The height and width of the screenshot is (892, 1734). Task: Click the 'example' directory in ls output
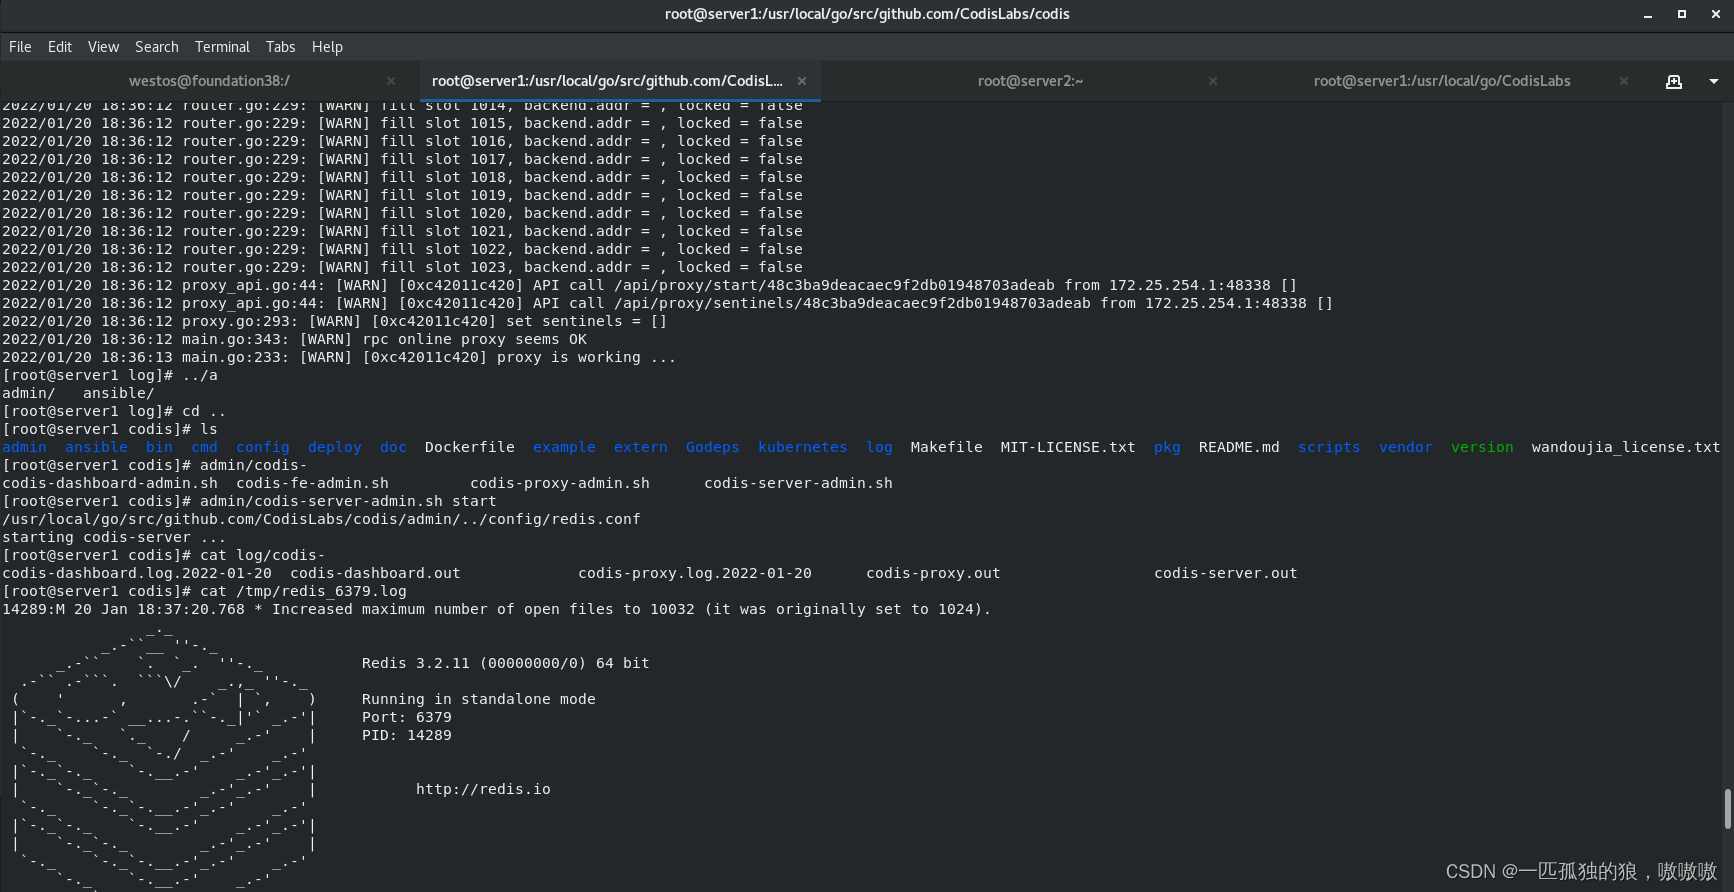[564, 447]
